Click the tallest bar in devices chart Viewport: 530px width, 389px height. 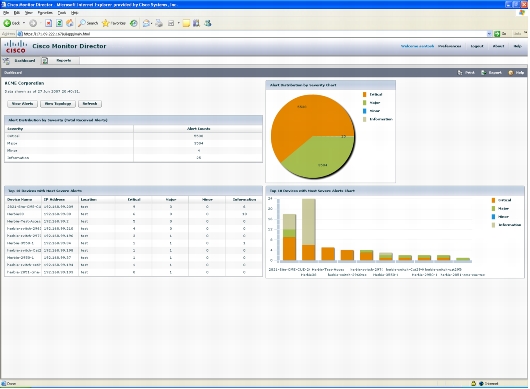[309, 230]
